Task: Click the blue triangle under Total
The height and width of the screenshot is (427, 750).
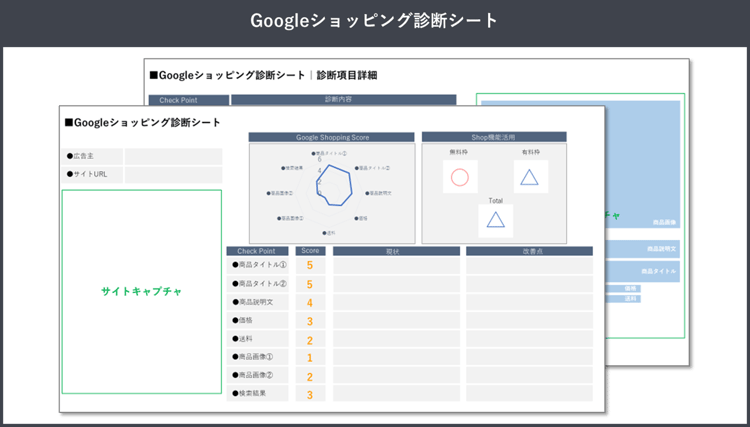Action: point(496,220)
